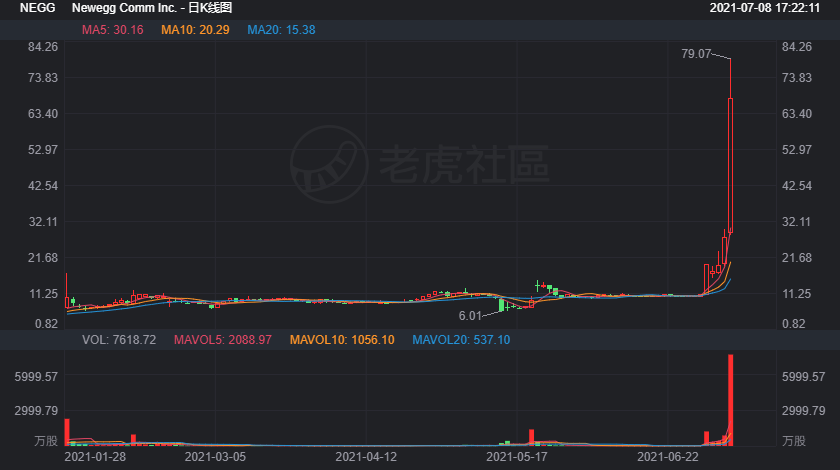Click the 2021-05-17 date axis label
Viewport: 840px width, 470px height.
pyautogui.click(x=517, y=457)
